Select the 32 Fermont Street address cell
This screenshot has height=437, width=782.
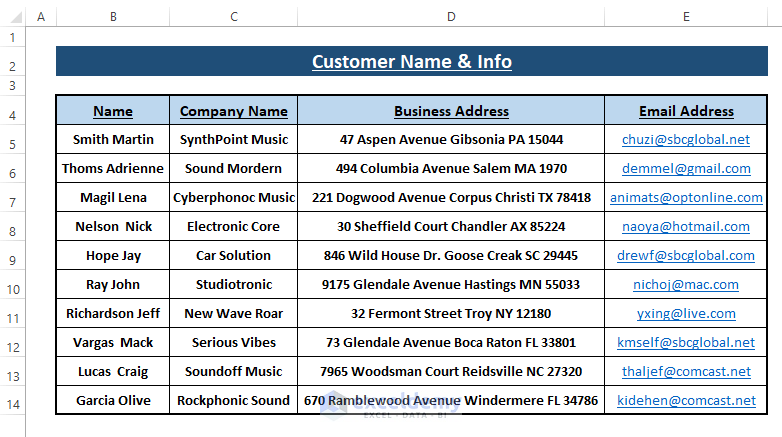tap(451, 313)
